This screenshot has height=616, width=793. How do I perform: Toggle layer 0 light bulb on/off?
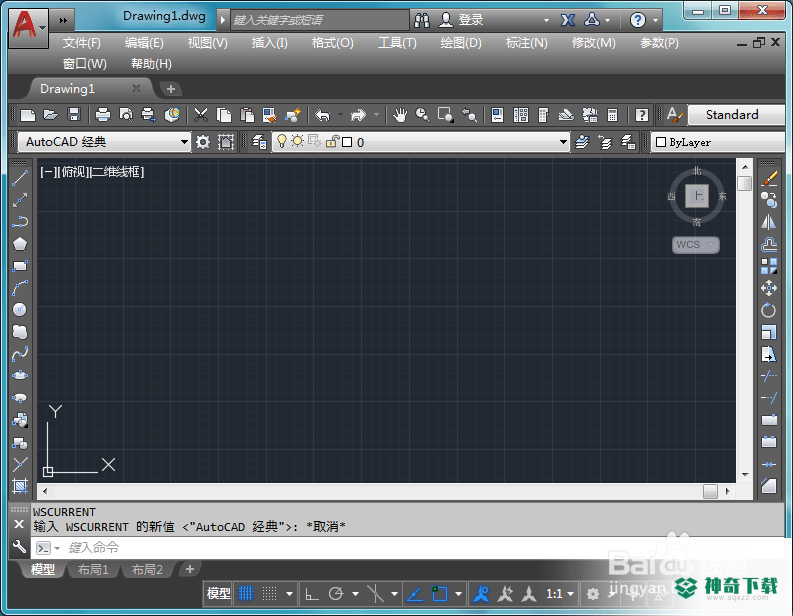282,141
